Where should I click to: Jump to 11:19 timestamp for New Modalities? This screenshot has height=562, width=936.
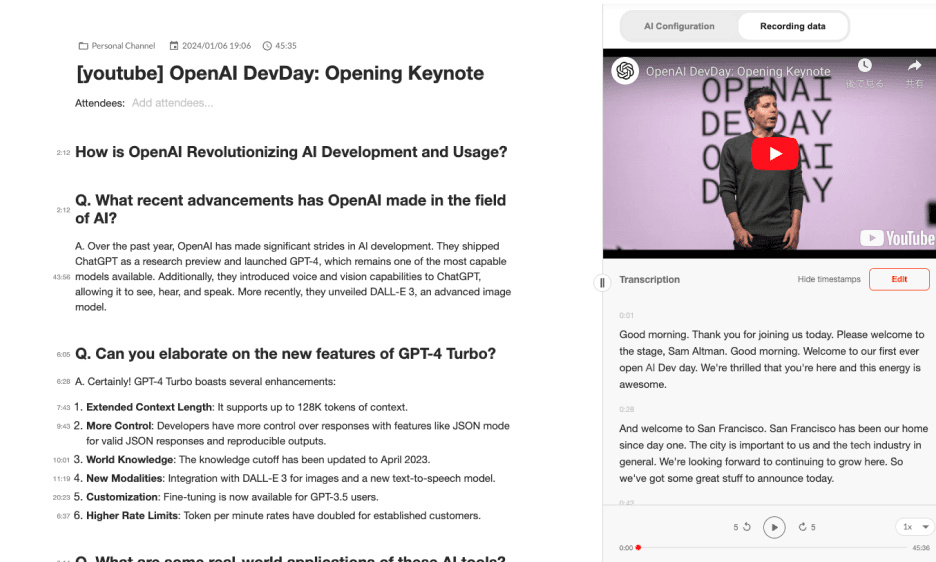click(61, 479)
